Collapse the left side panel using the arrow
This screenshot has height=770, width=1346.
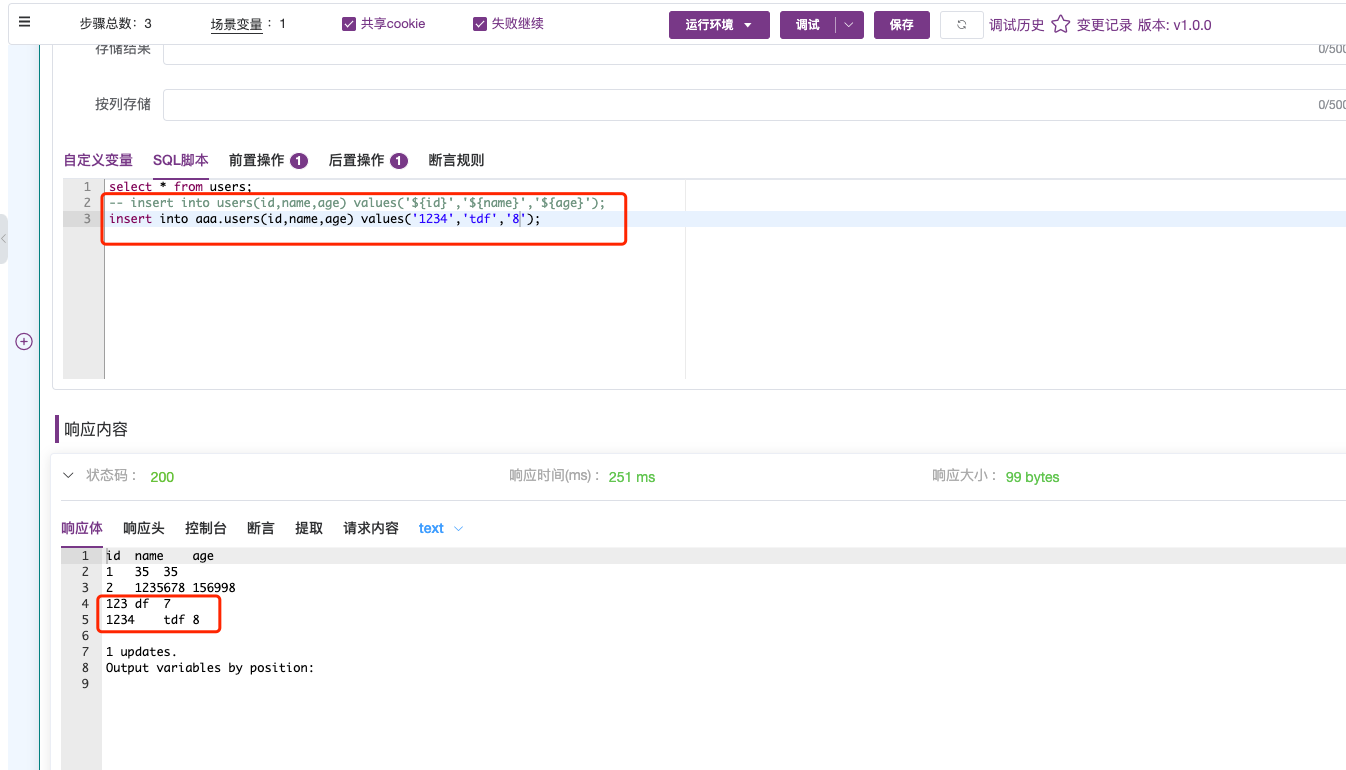pyautogui.click(x=4, y=240)
